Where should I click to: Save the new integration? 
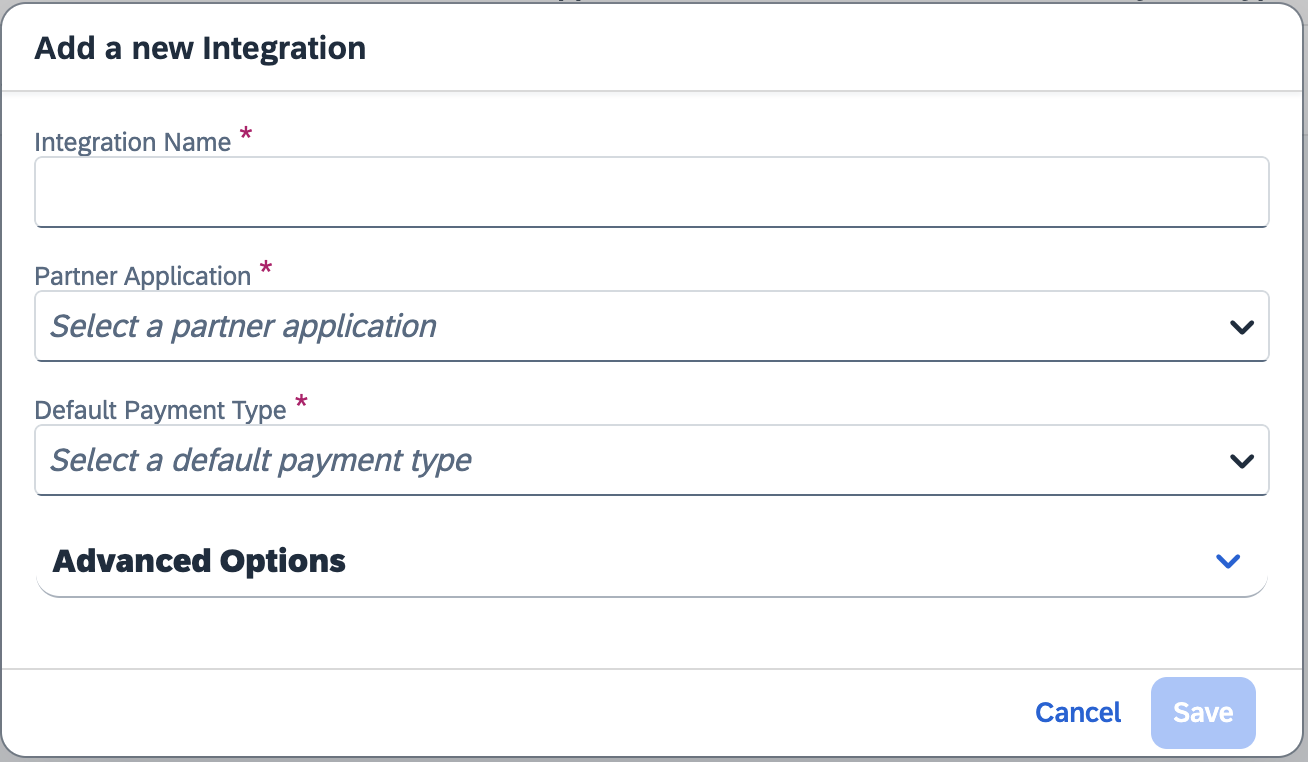point(1203,713)
